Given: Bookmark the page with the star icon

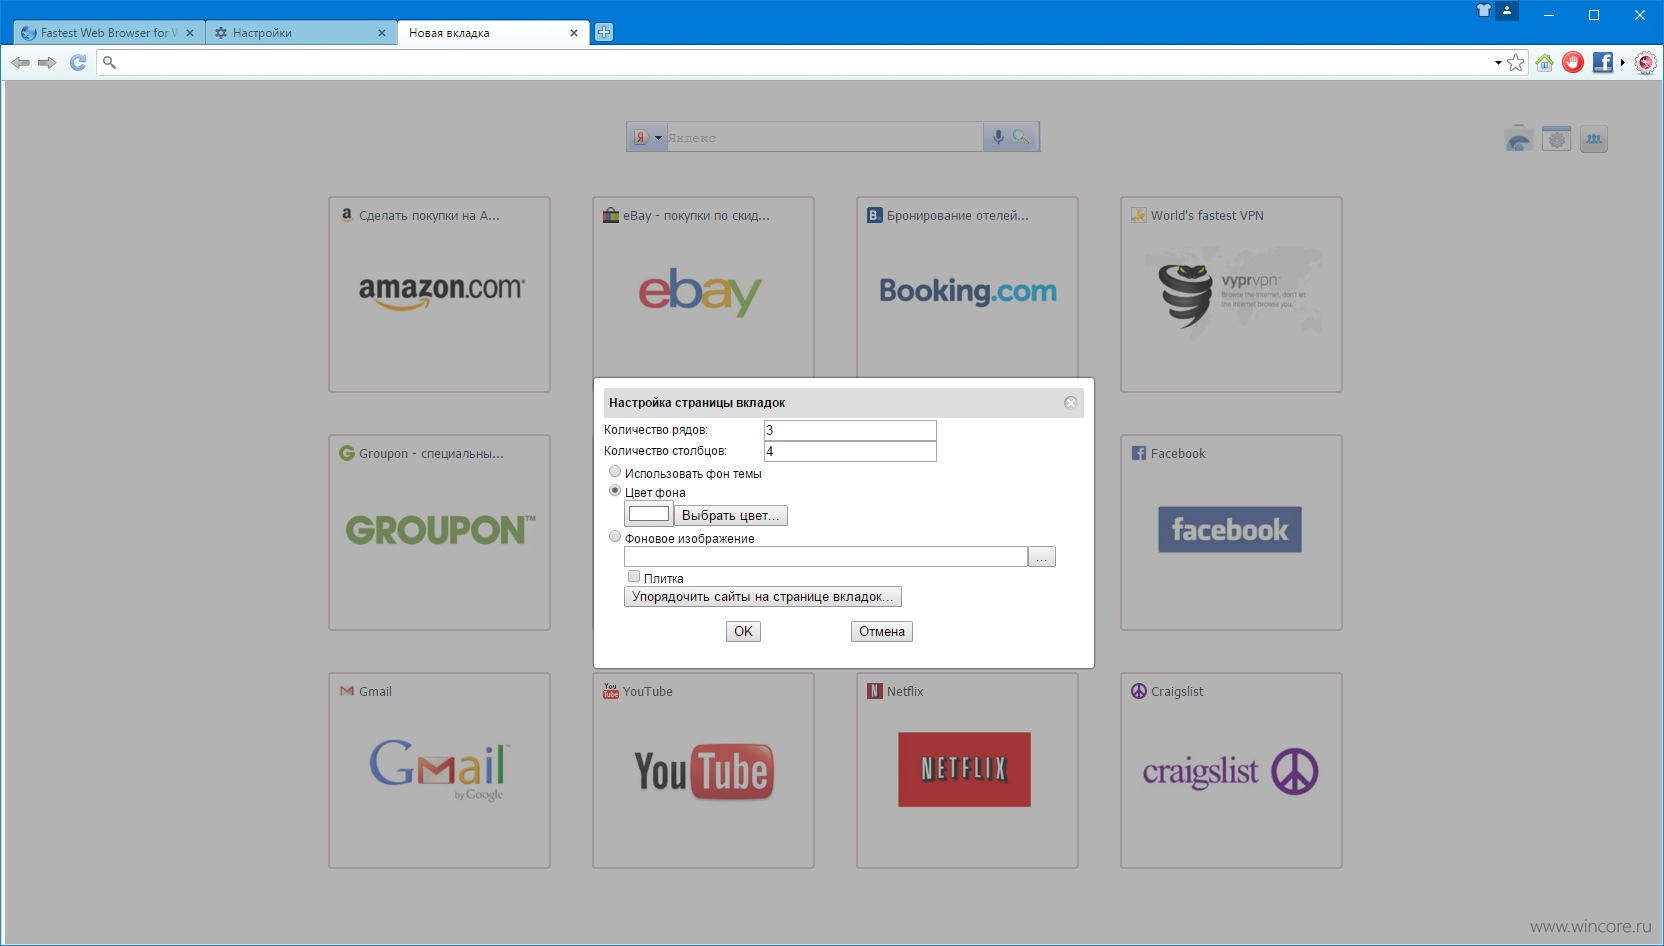Looking at the screenshot, I should [x=1516, y=63].
